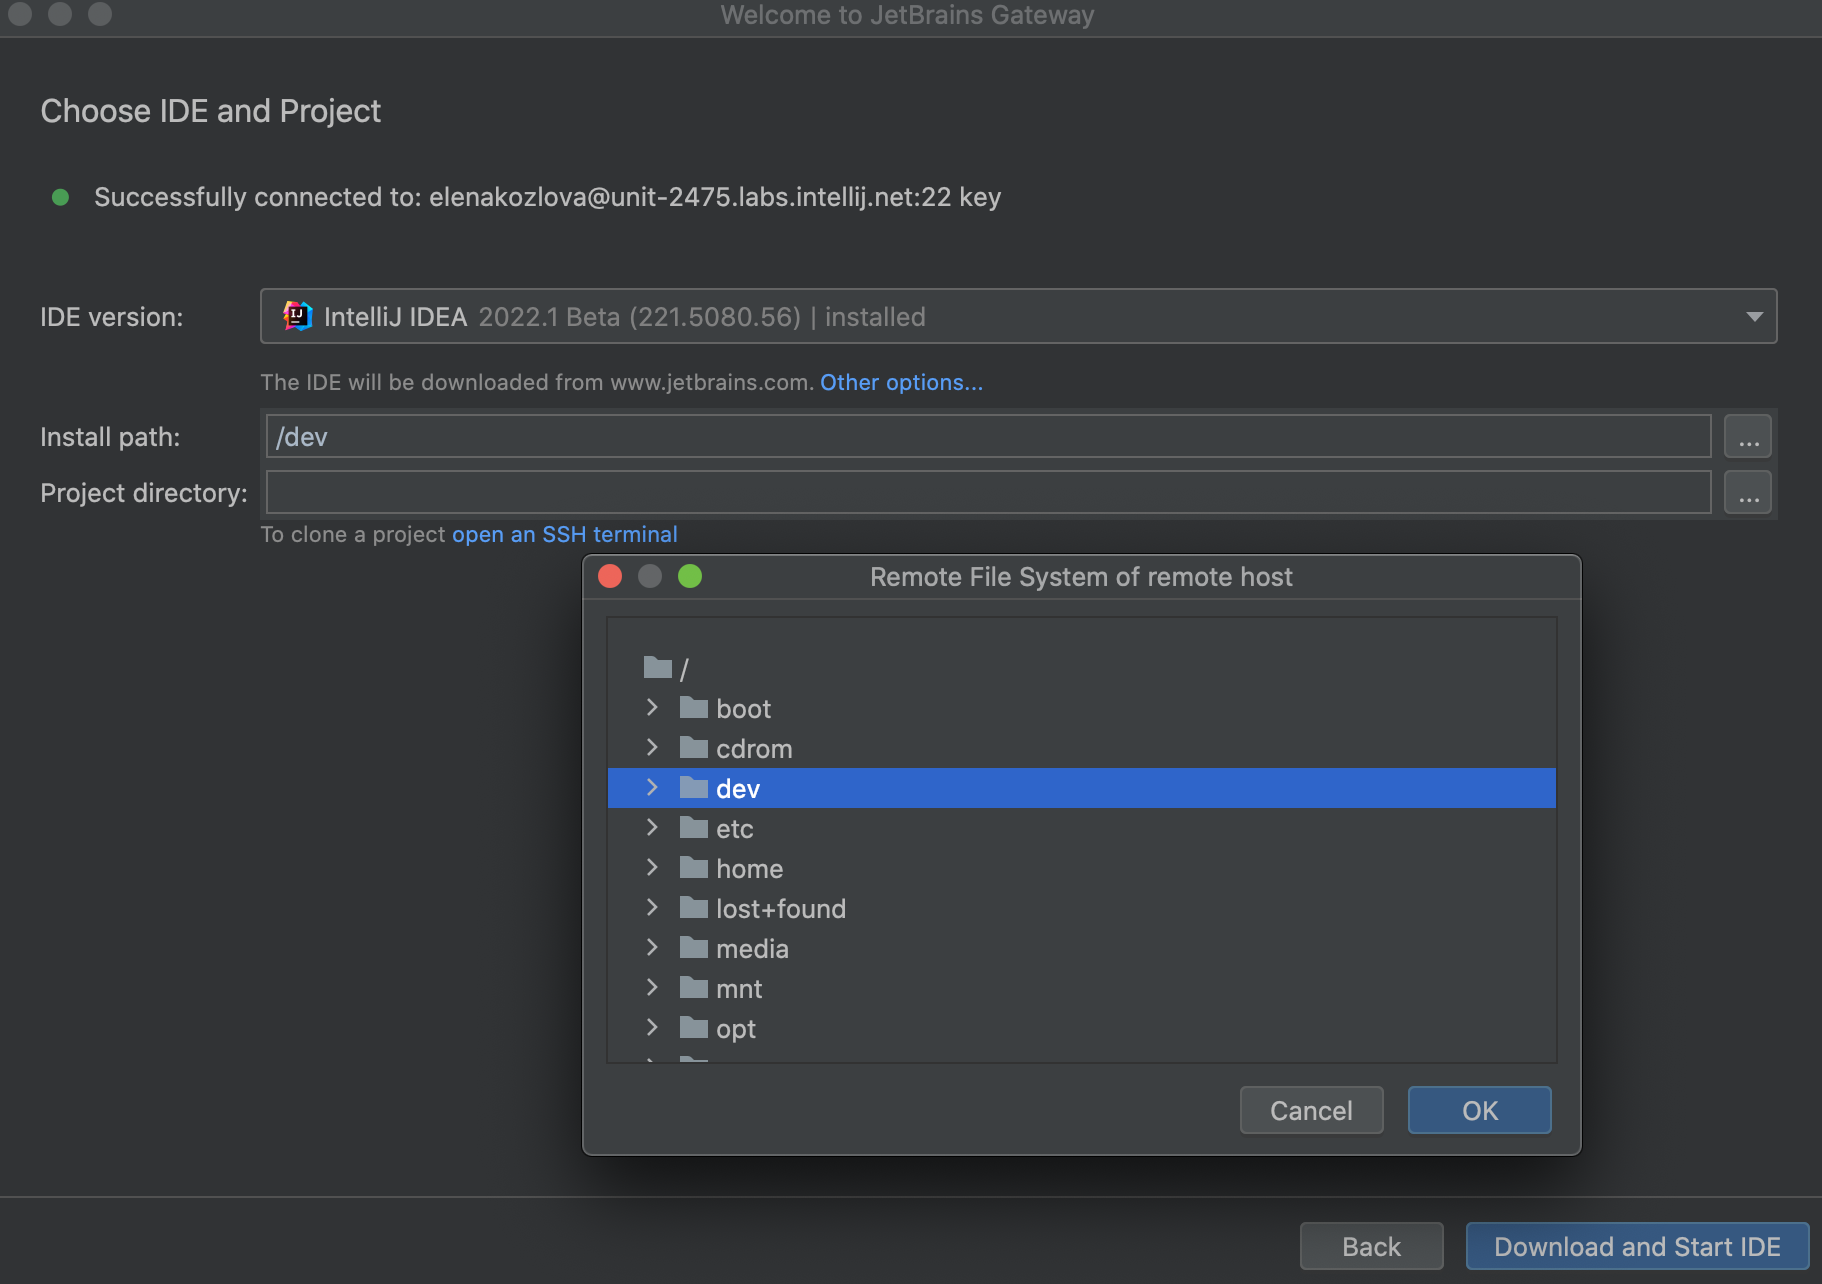Open the Project directory browse button
This screenshot has width=1822, height=1284.
click(x=1747, y=492)
